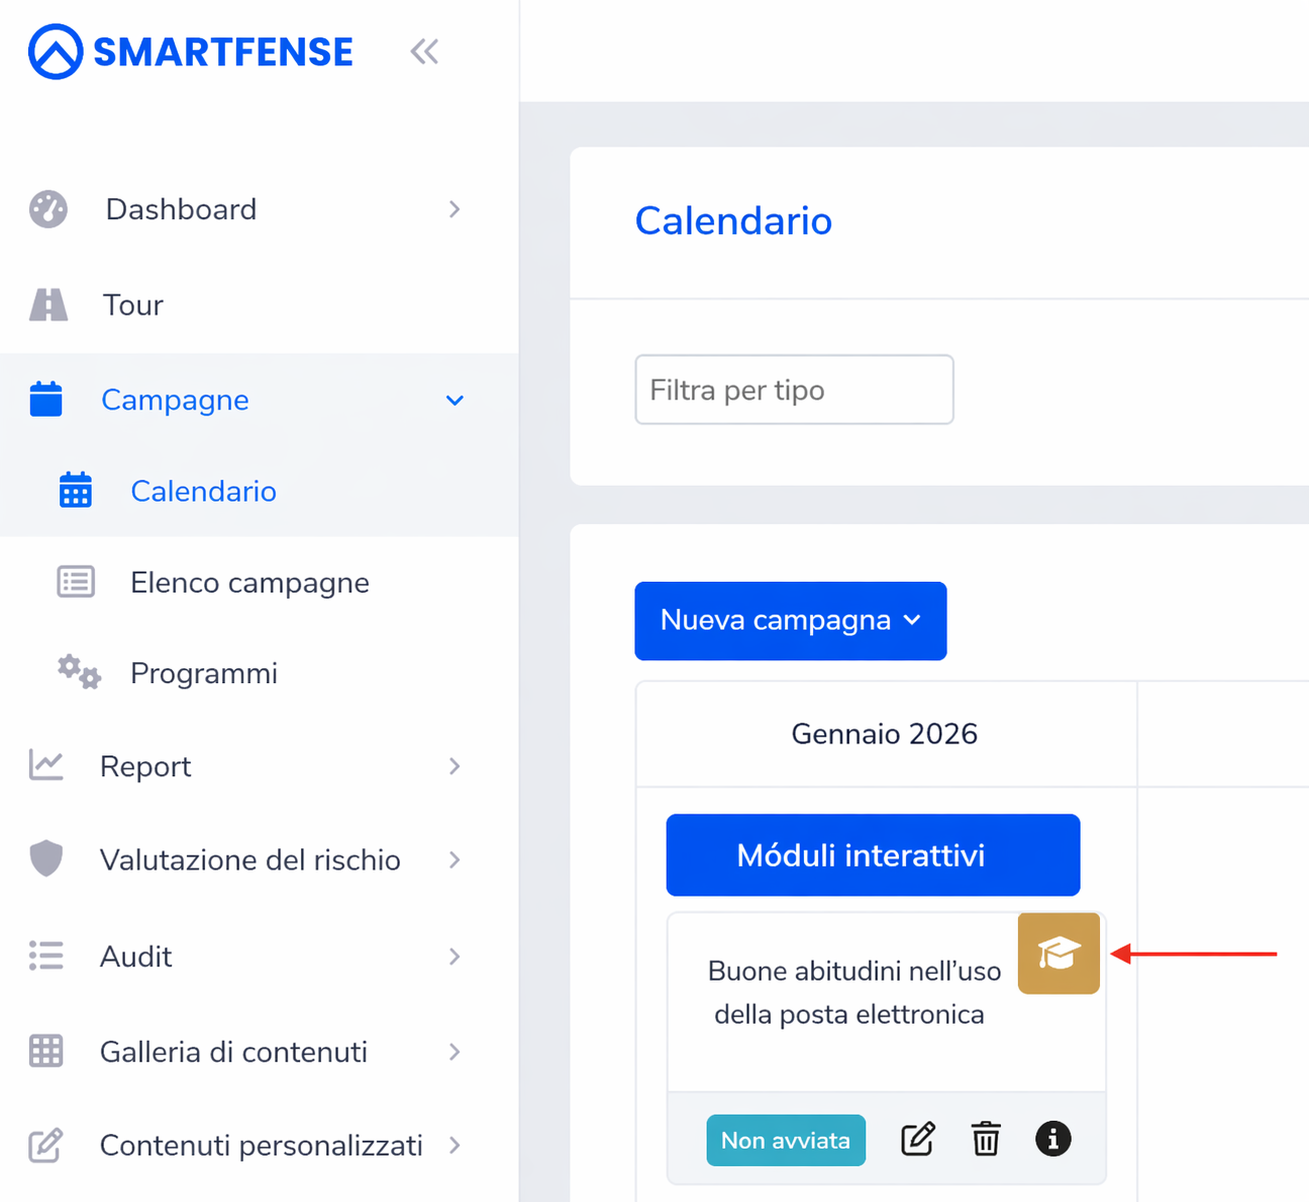1309x1202 pixels.
Task: Collapse the Campagne menu chevron
Action: (455, 400)
